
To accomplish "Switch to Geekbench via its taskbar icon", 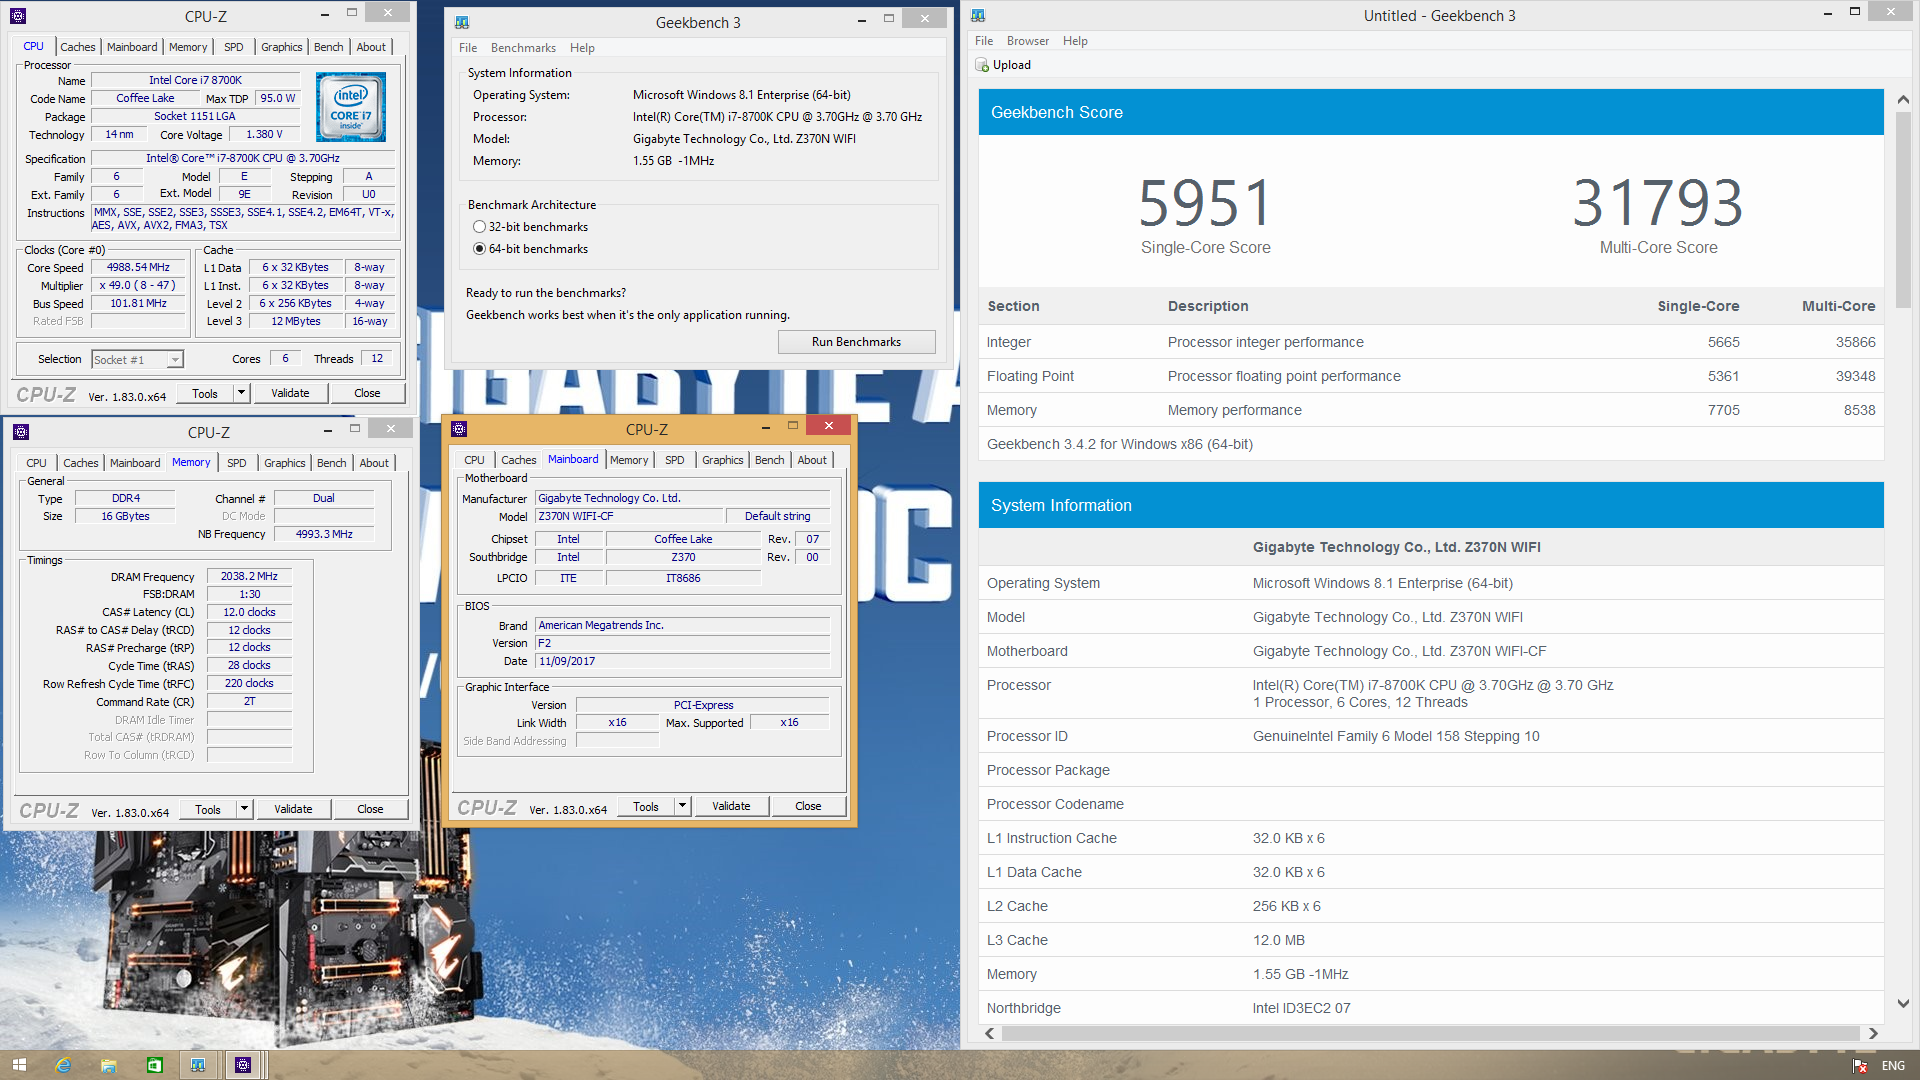I will [x=198, y=1065].
